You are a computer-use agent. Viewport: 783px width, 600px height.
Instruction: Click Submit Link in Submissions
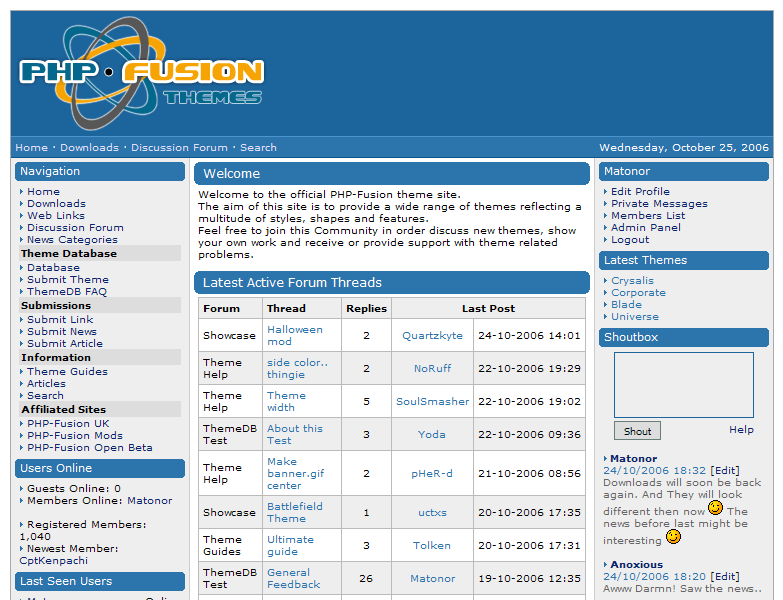coord(60,319)
